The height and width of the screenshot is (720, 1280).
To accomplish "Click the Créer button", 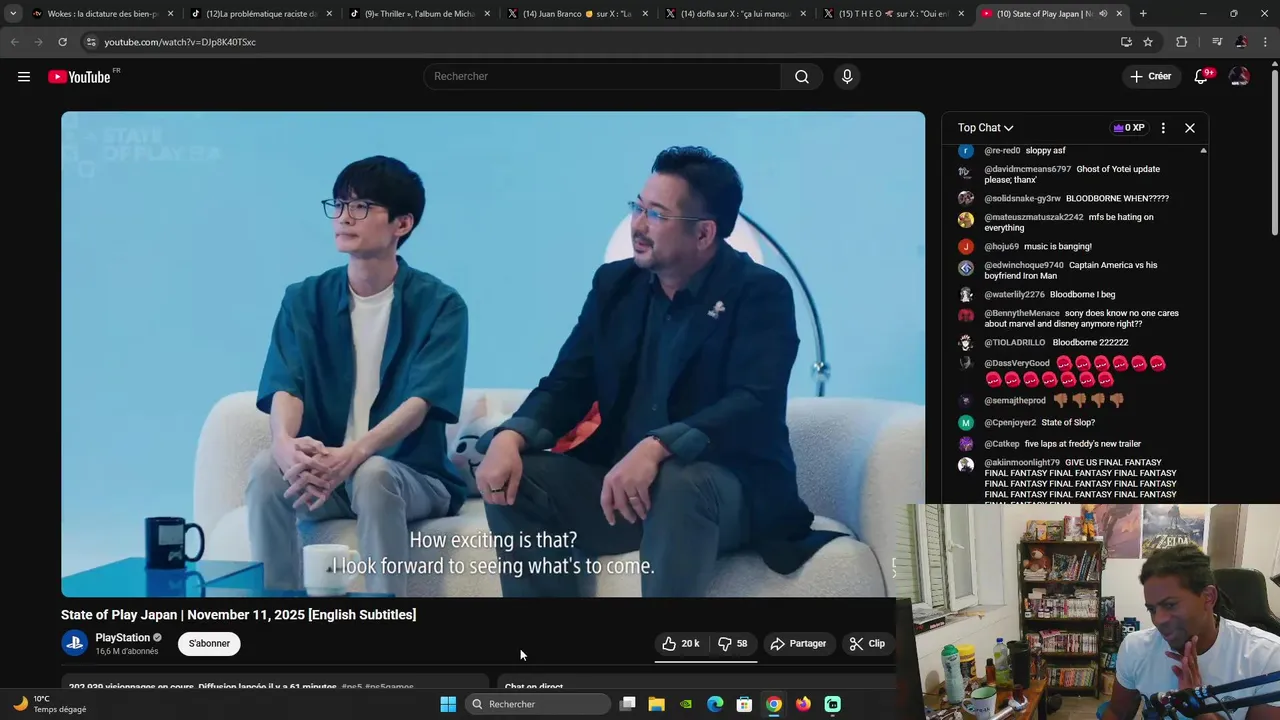I will [1150, 77].
